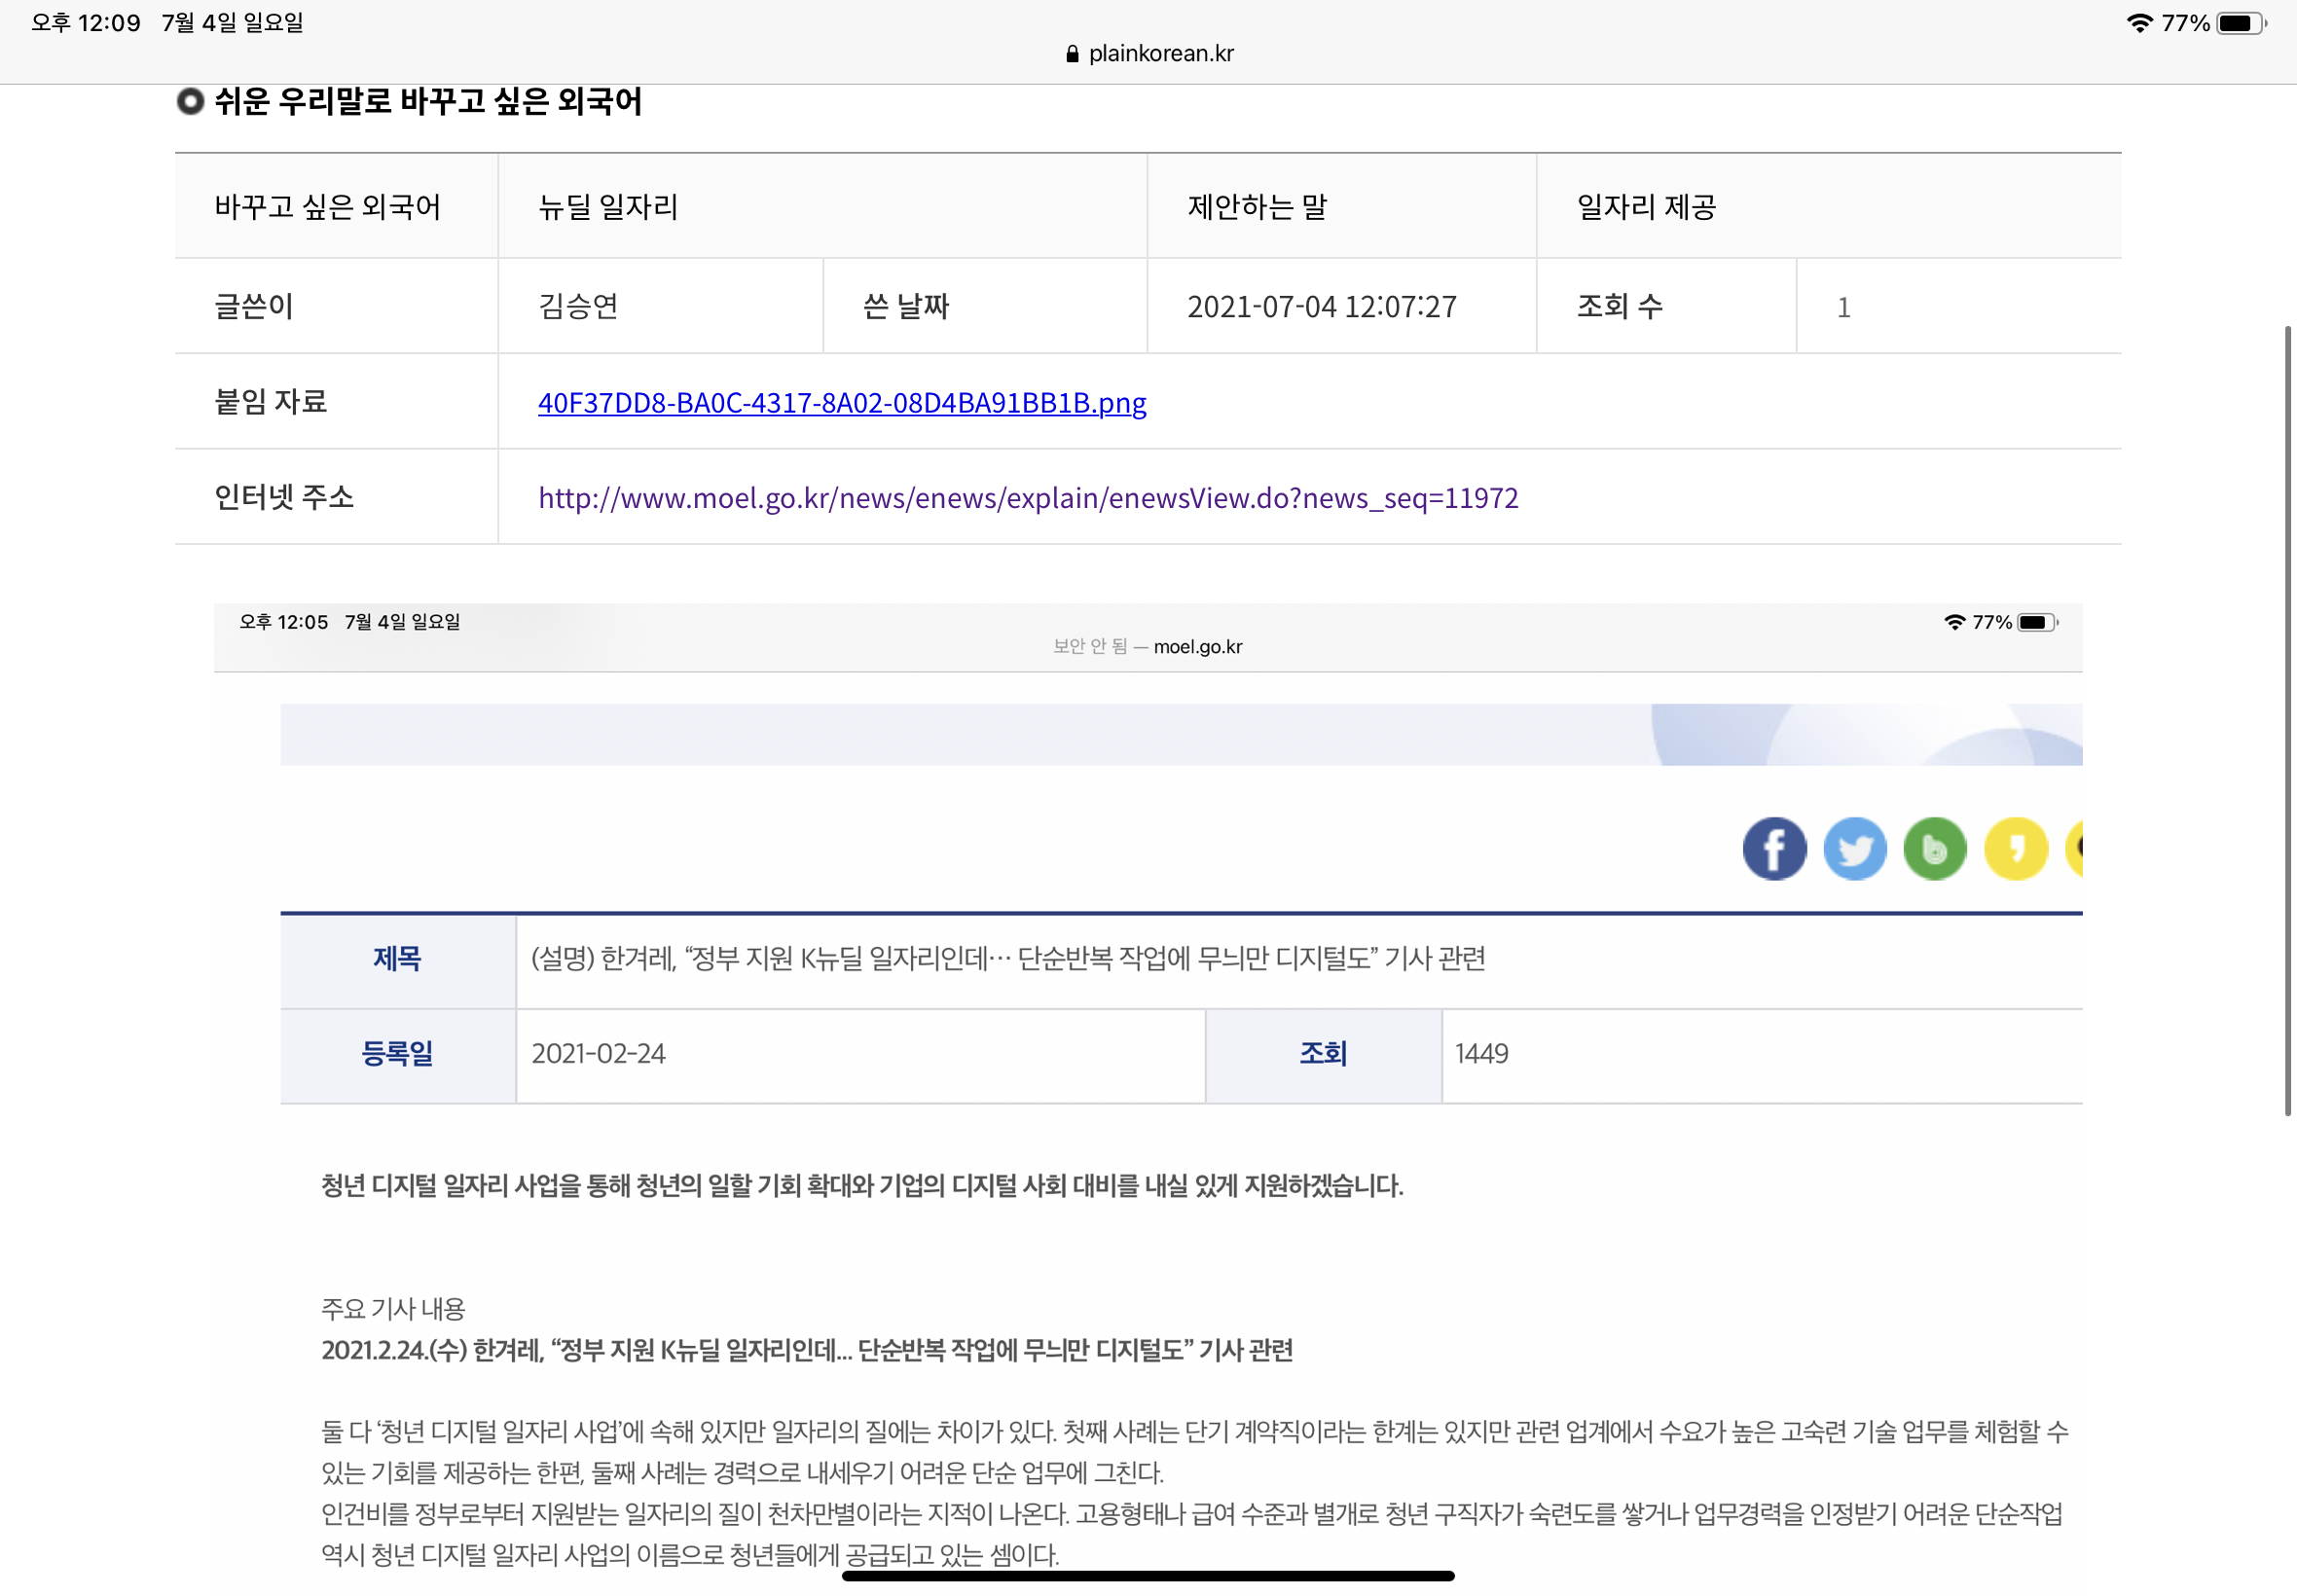Viewport: 2297px width, 1596px height.
Task: Click the yellow KakaoStory quote icon
Action: click(2015, 849)
